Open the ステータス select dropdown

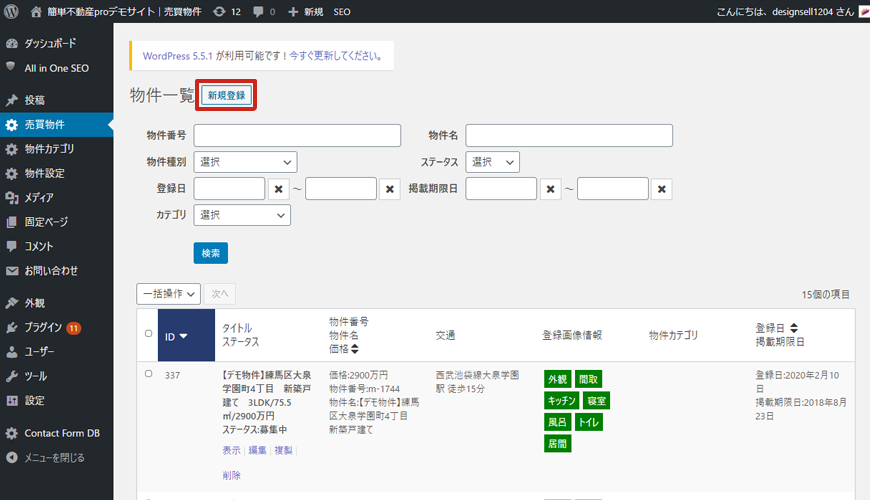click(493, 162)
